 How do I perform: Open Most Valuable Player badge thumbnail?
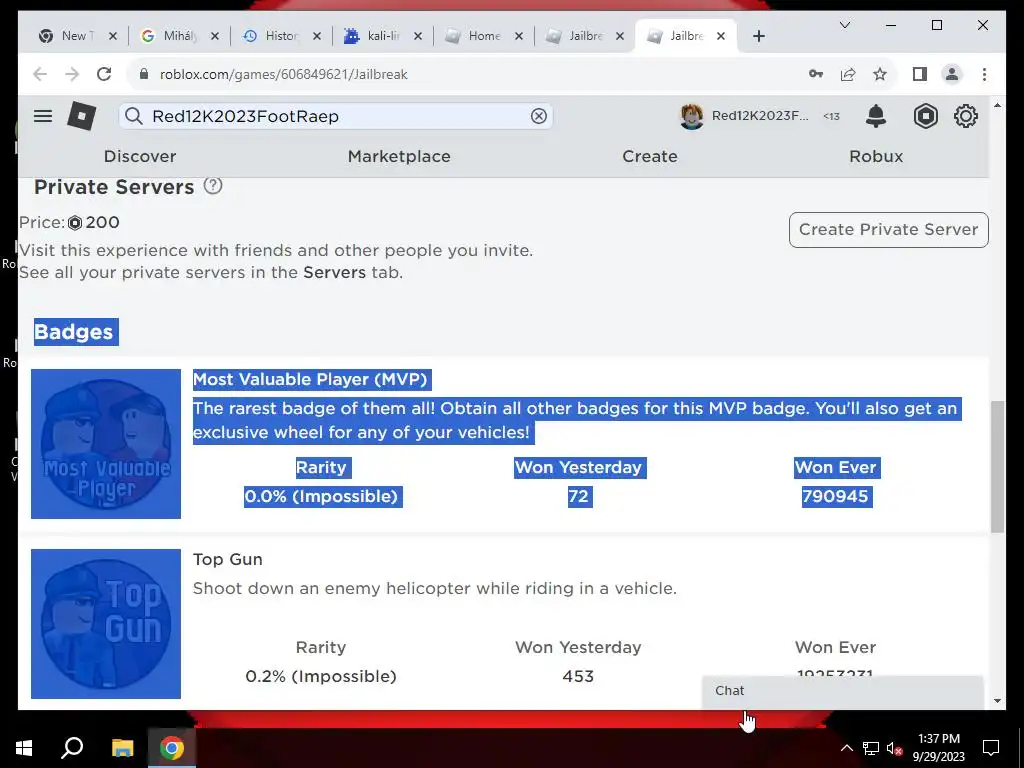tap(106, 444)
